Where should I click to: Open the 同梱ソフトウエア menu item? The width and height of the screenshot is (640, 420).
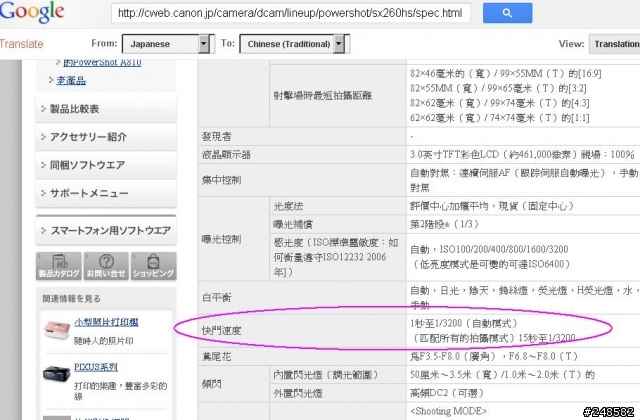coord(106,165)
